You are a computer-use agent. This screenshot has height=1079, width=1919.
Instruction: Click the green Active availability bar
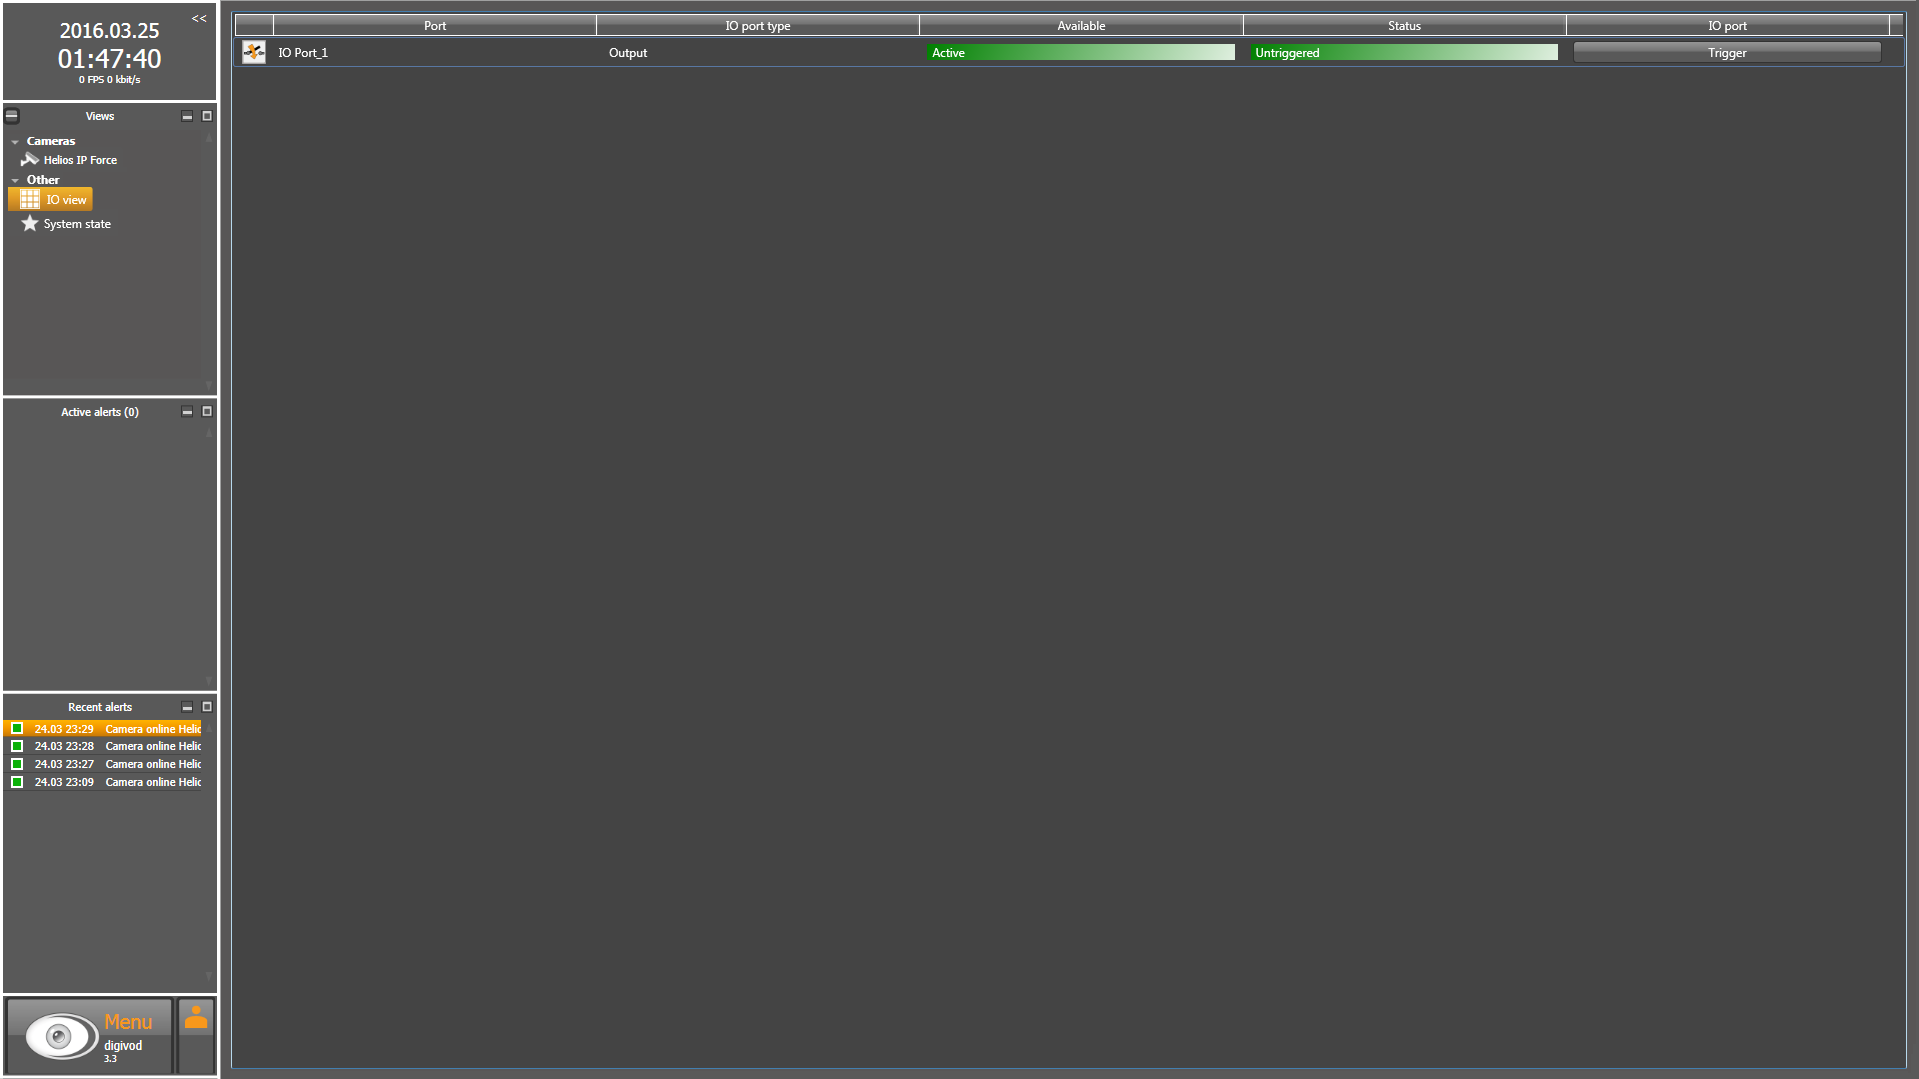1081,53
